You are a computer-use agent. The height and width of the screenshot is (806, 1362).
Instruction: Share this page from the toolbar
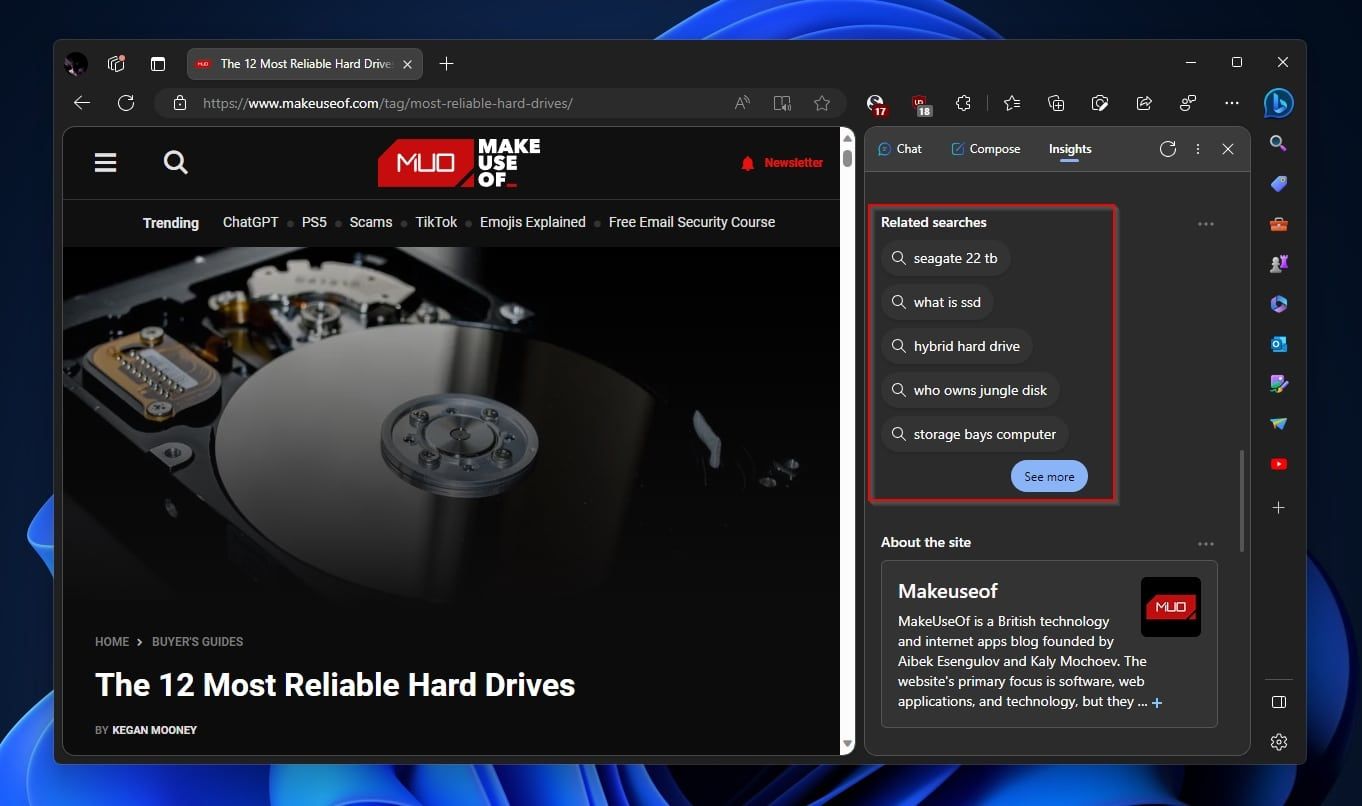1144,103
